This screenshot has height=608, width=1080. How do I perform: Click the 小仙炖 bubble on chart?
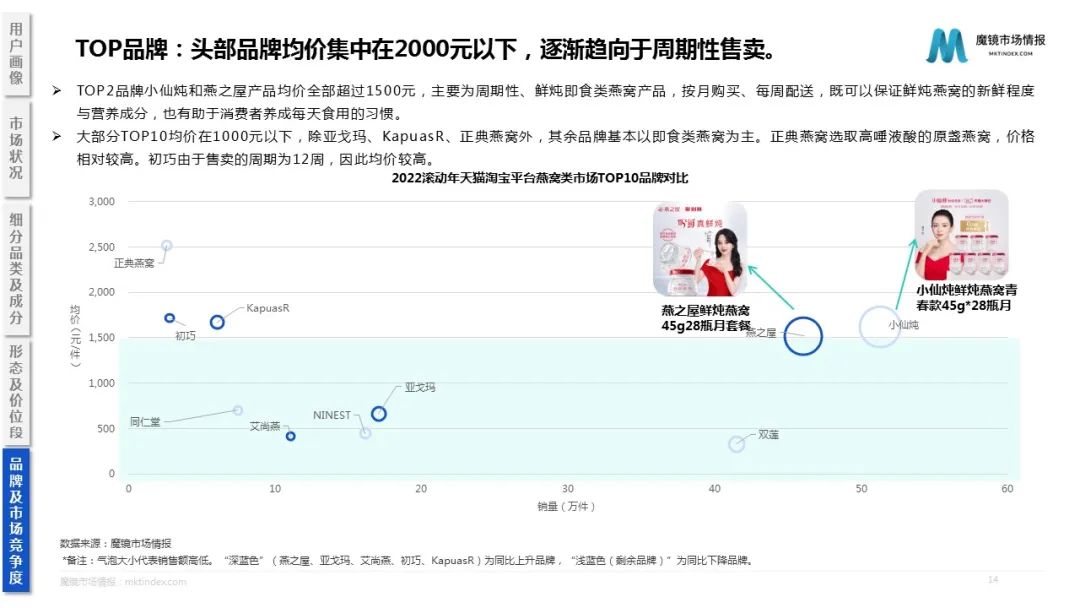coord(880,326)
